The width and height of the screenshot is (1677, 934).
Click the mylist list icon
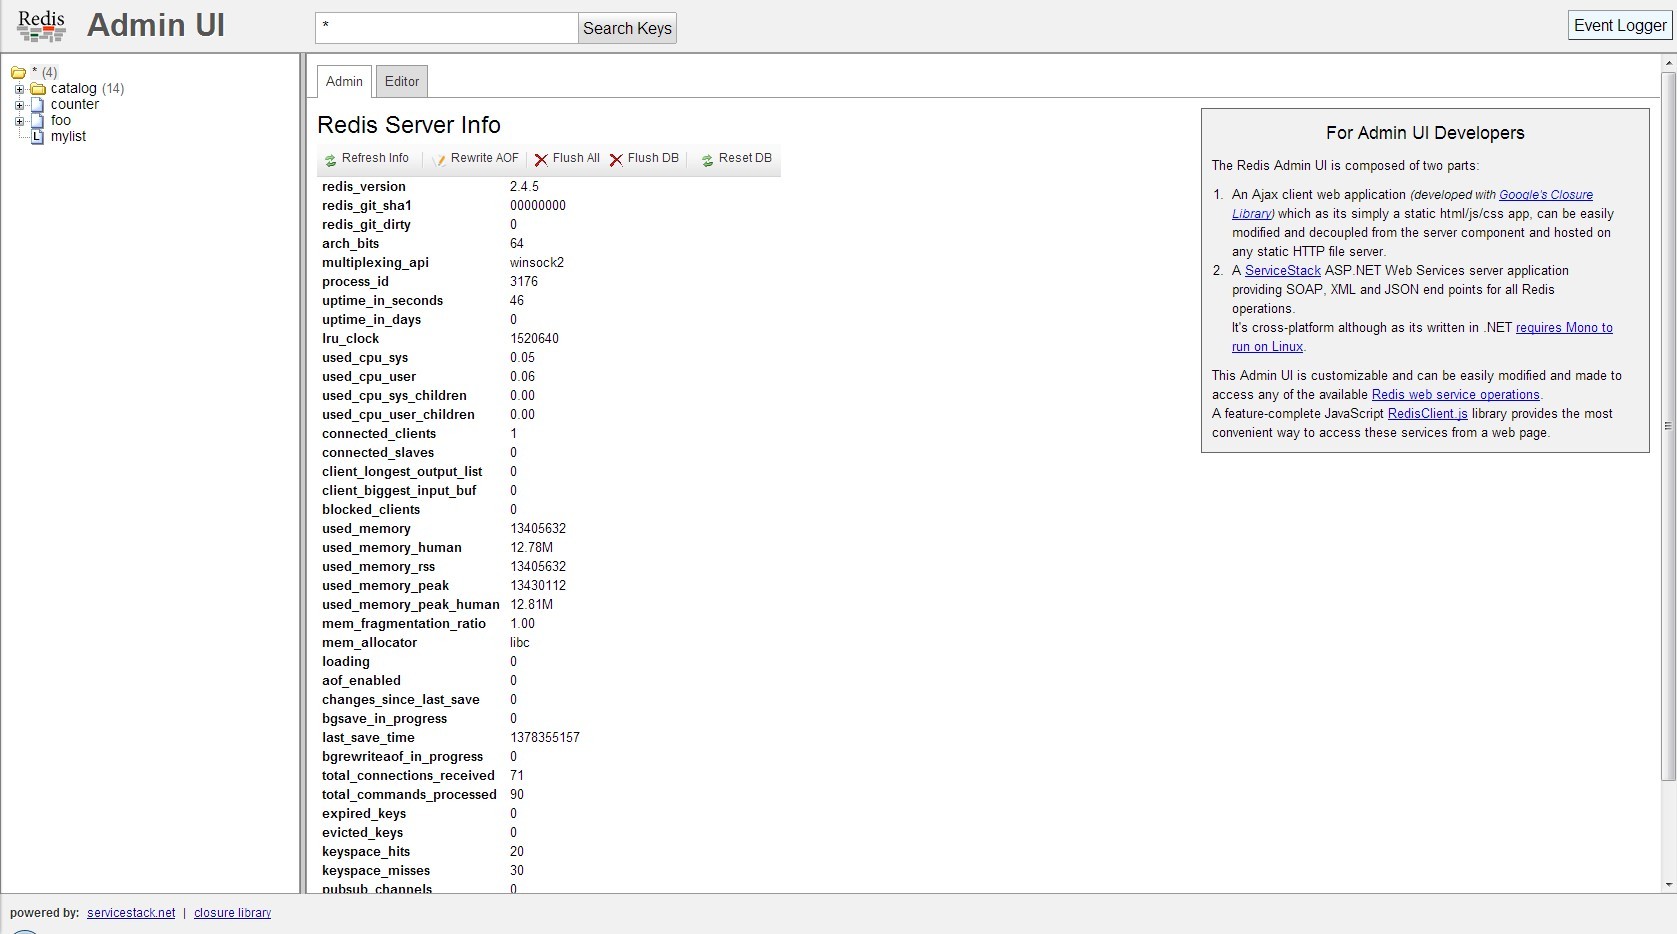point(38,136)
